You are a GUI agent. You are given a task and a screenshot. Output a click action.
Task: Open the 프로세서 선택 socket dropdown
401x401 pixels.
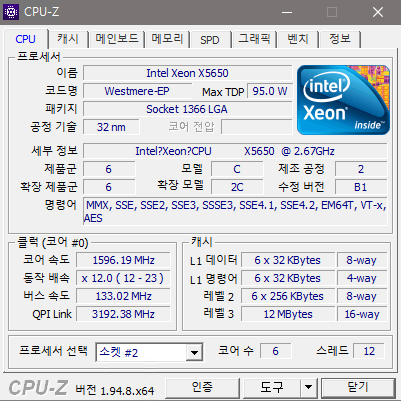coord(149,352)
